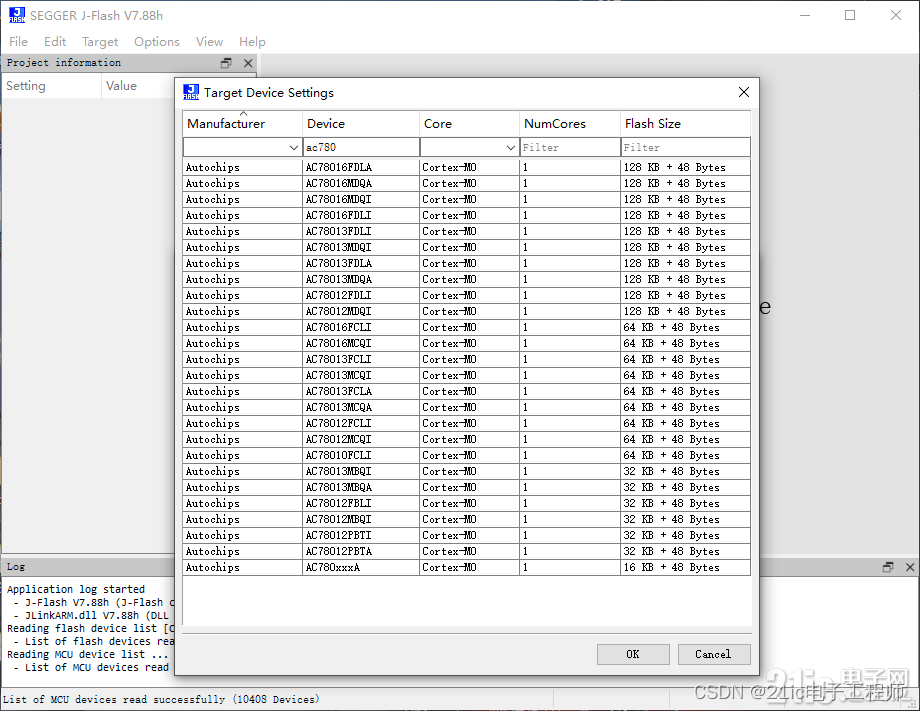Sort by the Device column header

point(361,124)
